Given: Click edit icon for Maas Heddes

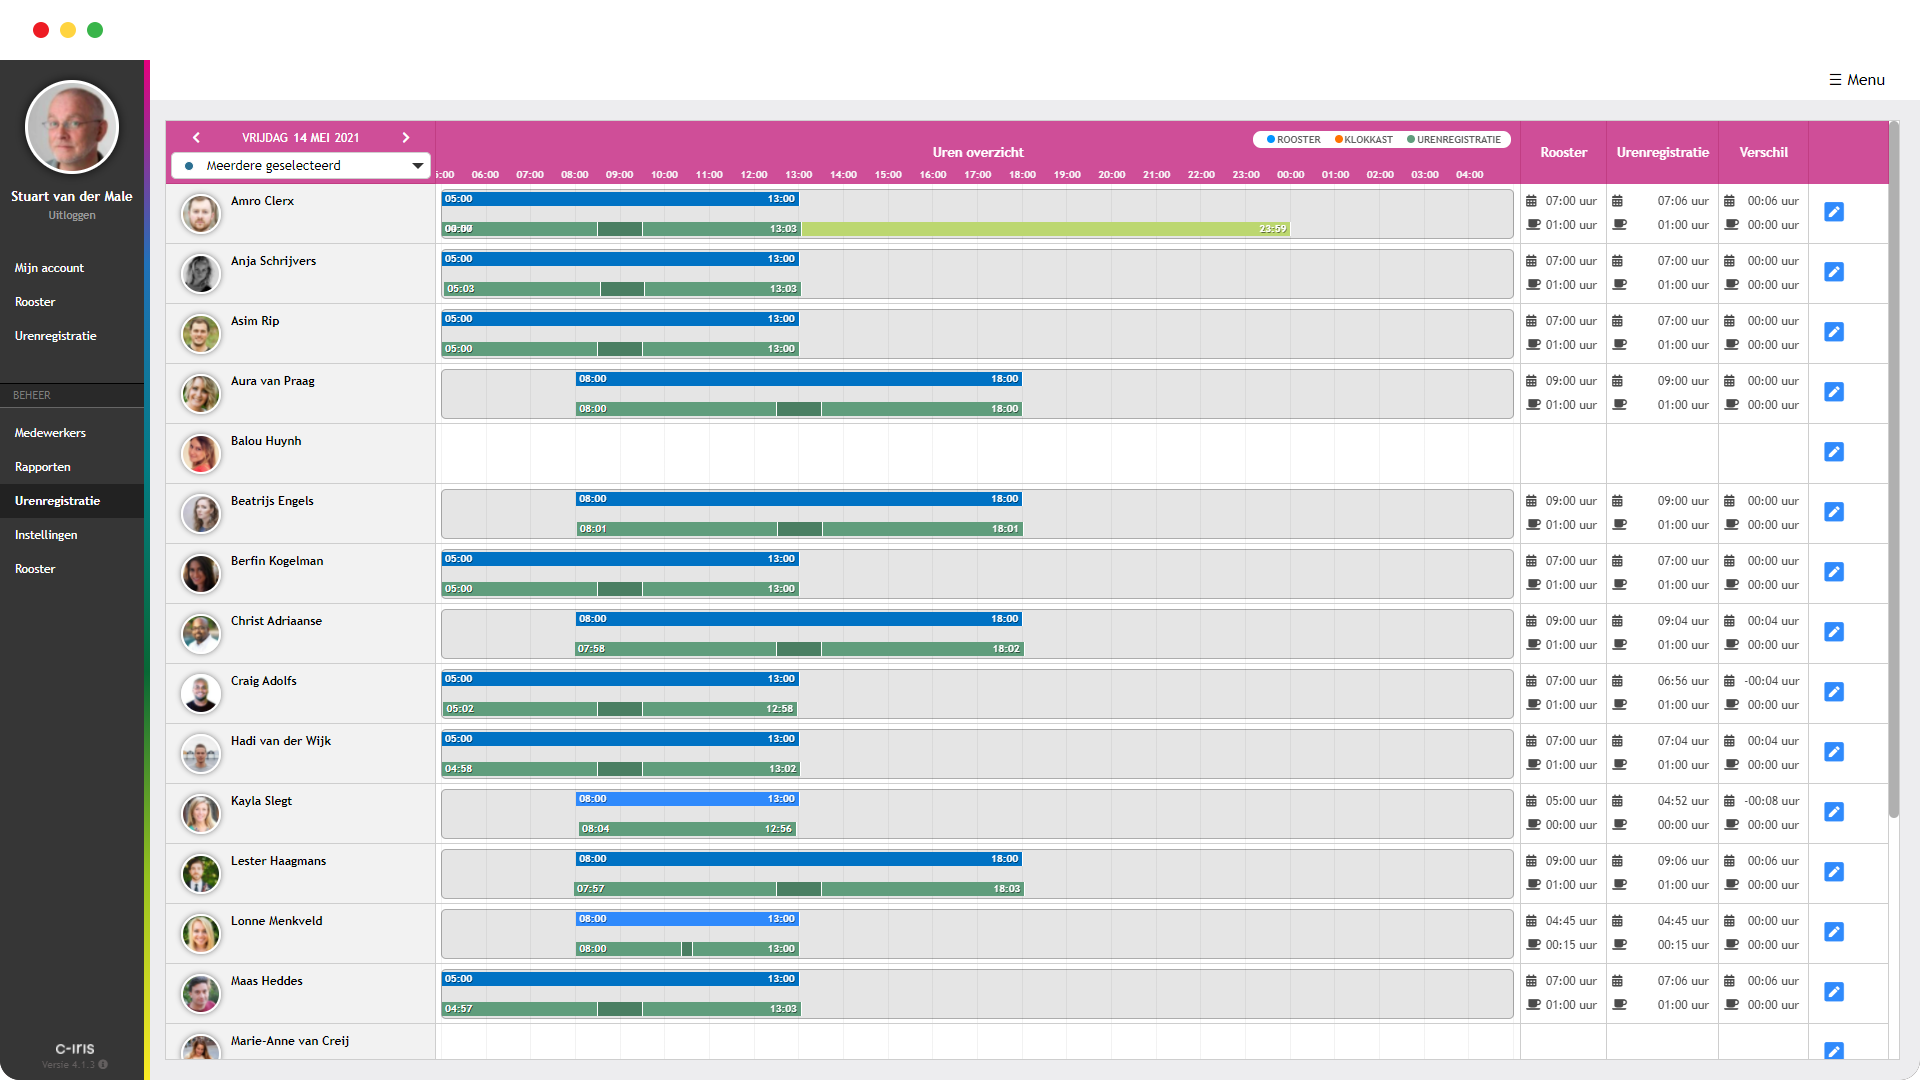Looking at the screenshot, I should coord(1833,992).
